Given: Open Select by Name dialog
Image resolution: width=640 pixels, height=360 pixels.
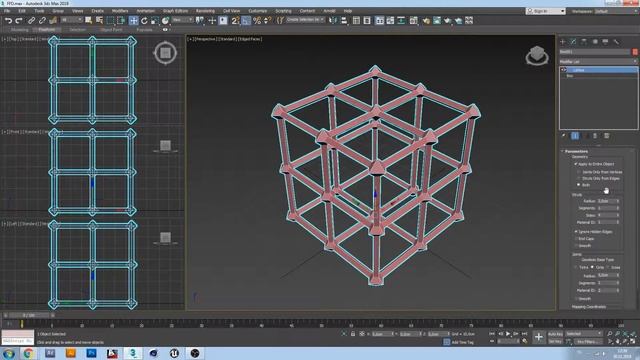Looking at the screenshot, I should tap(99, 20).
